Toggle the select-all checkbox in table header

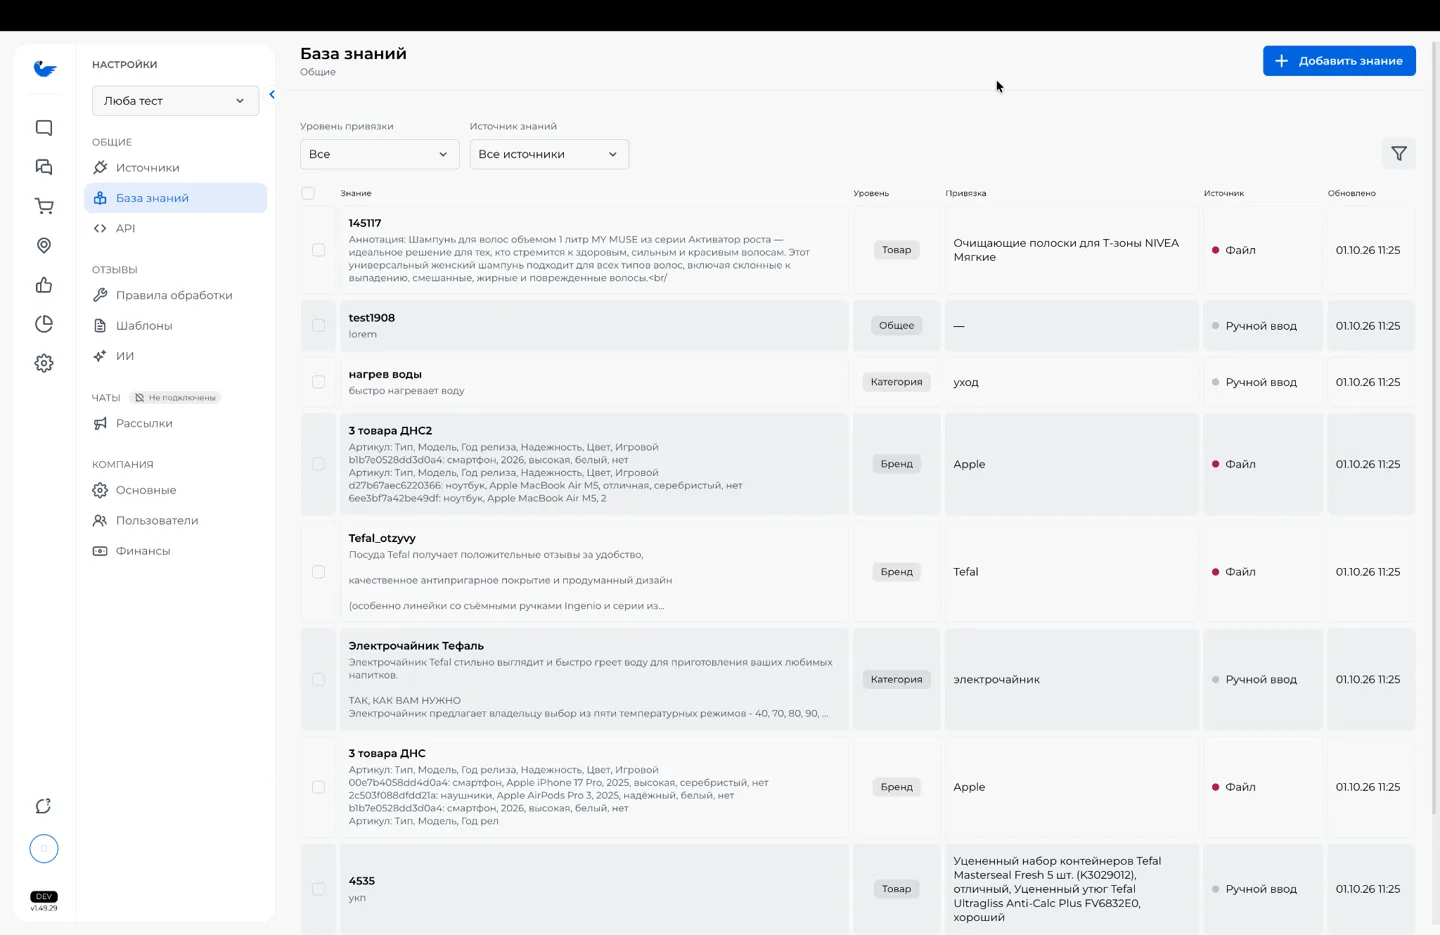[x=308, y=193]
